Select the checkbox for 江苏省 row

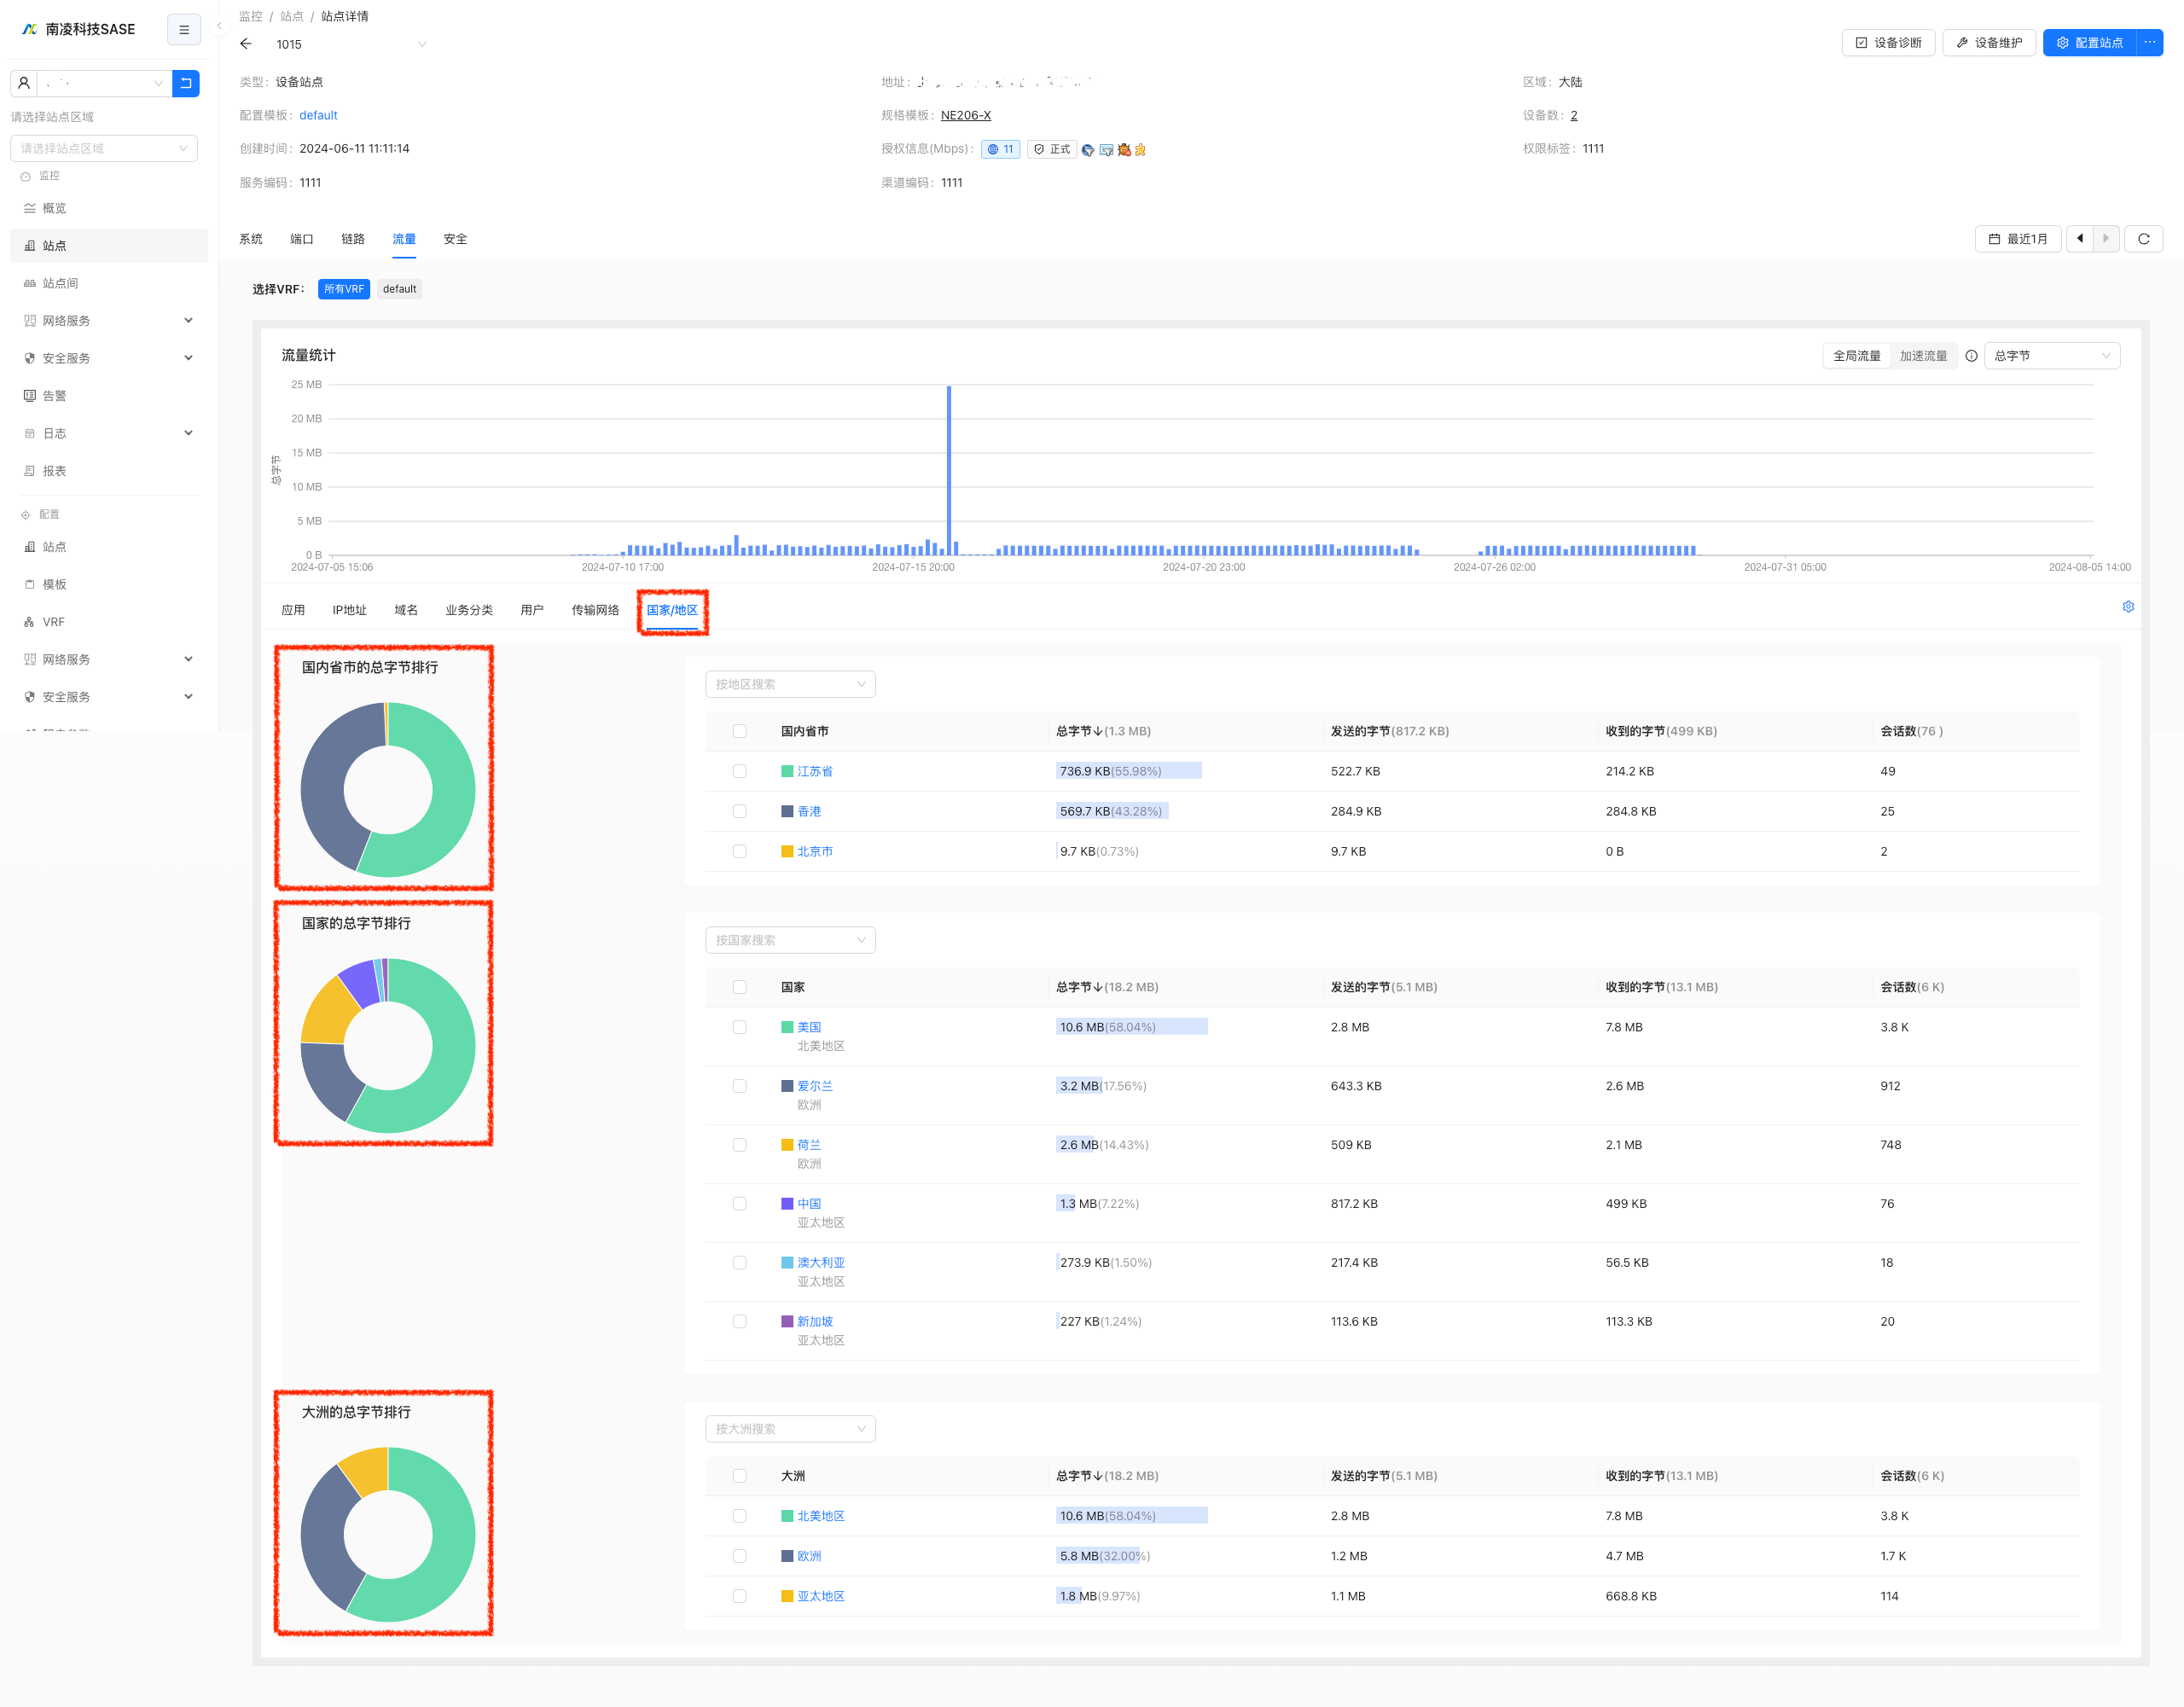[x=739, y=771]
